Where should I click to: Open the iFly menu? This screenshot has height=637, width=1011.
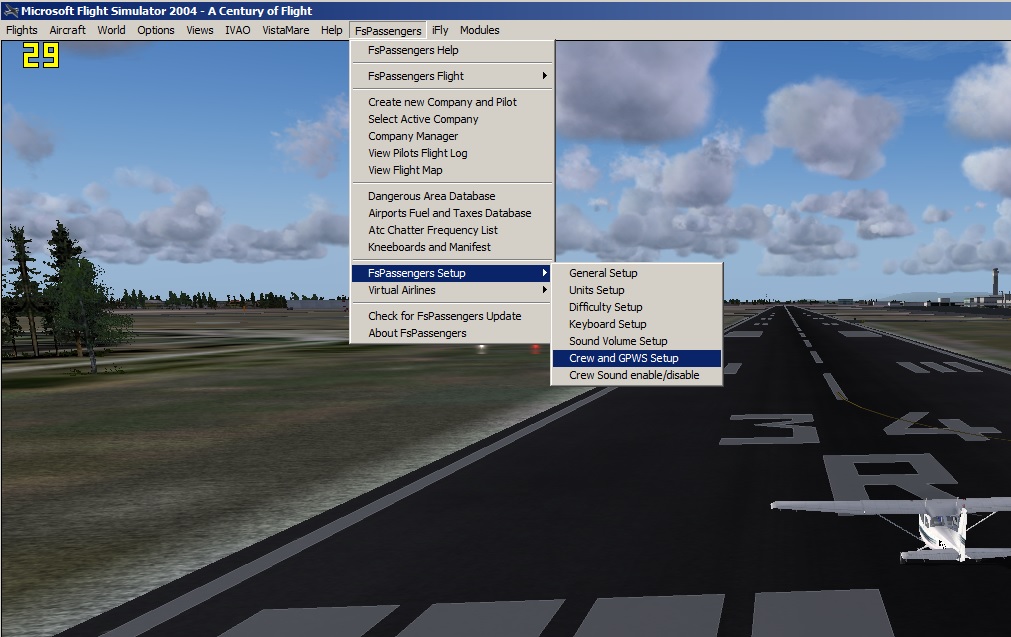coord(440,30)
